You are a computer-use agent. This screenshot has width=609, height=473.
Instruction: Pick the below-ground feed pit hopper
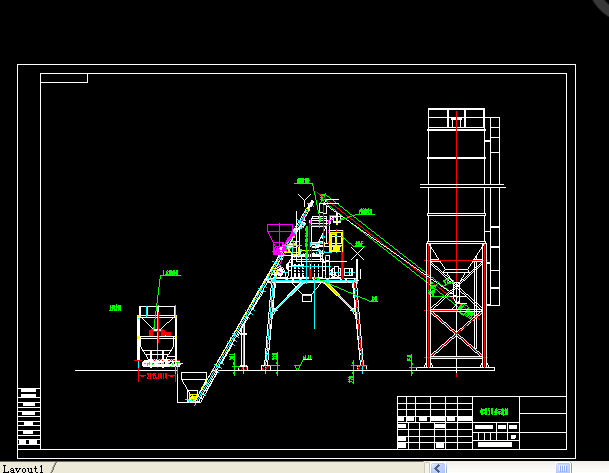pyautogui.click(x=192, y=387)
